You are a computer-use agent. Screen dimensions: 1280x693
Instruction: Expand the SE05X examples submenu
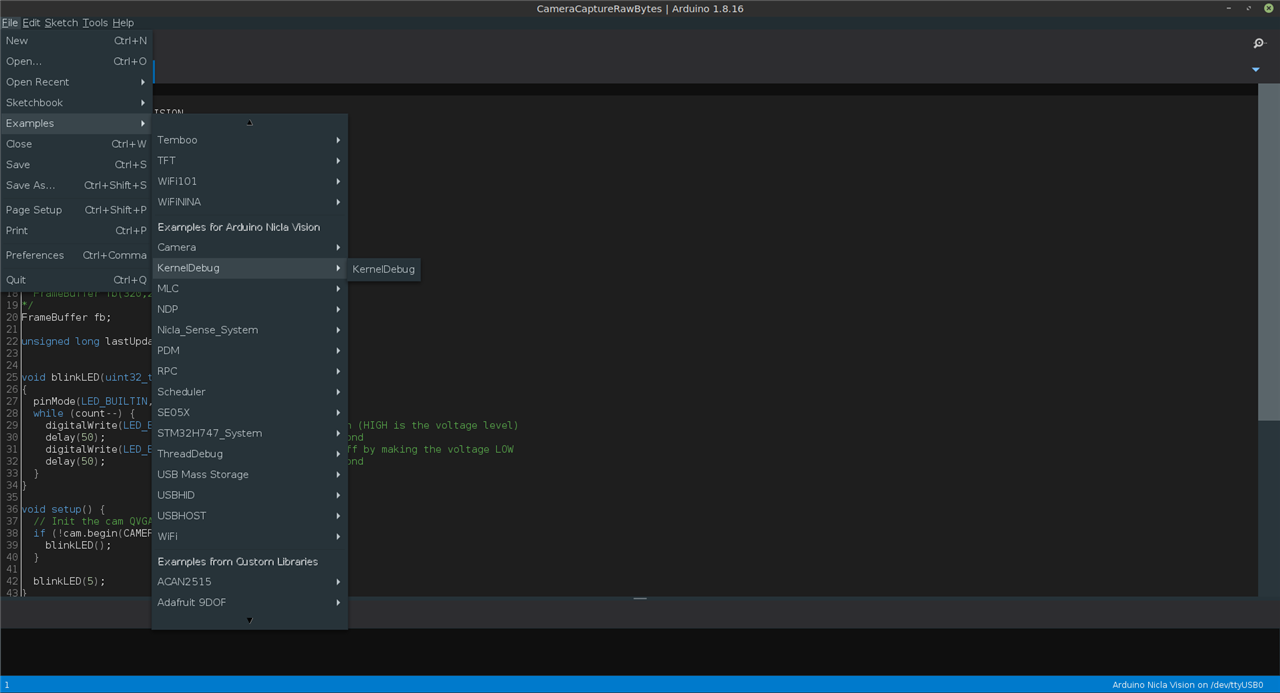[249, 412]
